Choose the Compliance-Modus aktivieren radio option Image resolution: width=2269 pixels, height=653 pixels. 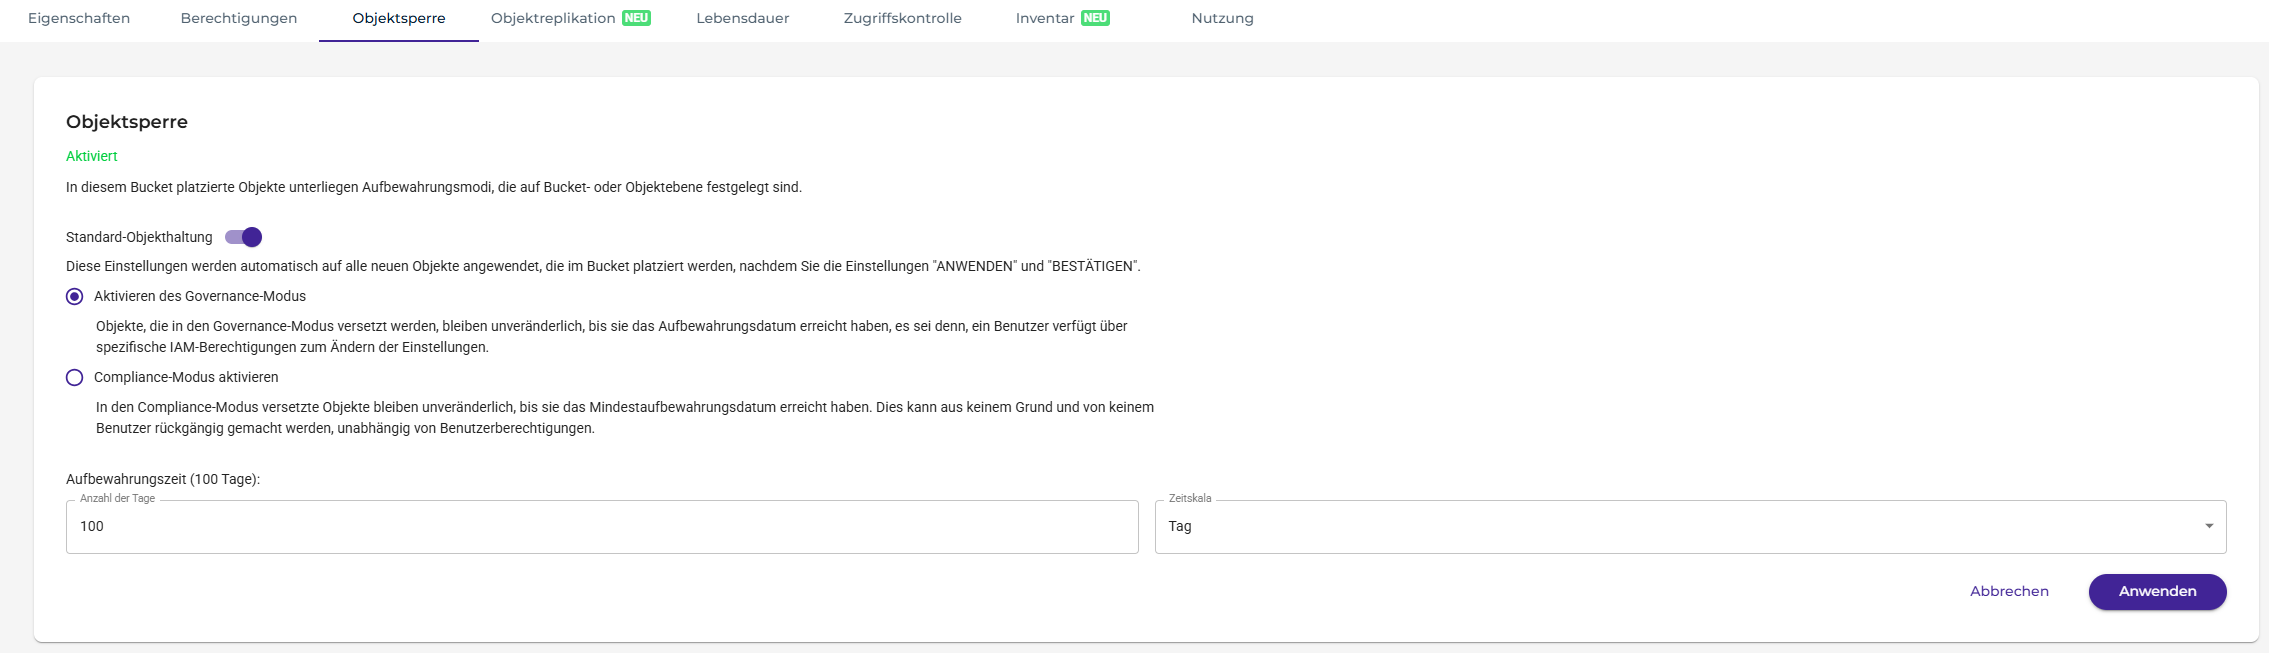(x=75, y=378)
